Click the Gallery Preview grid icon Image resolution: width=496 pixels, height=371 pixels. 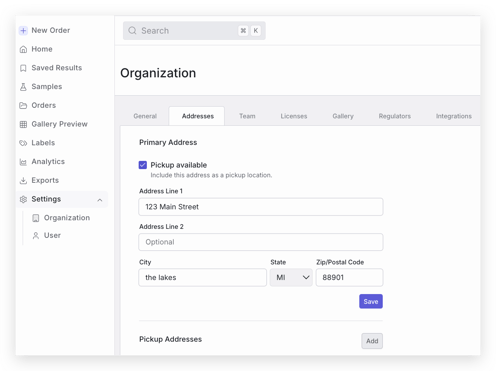pos(23,124)
